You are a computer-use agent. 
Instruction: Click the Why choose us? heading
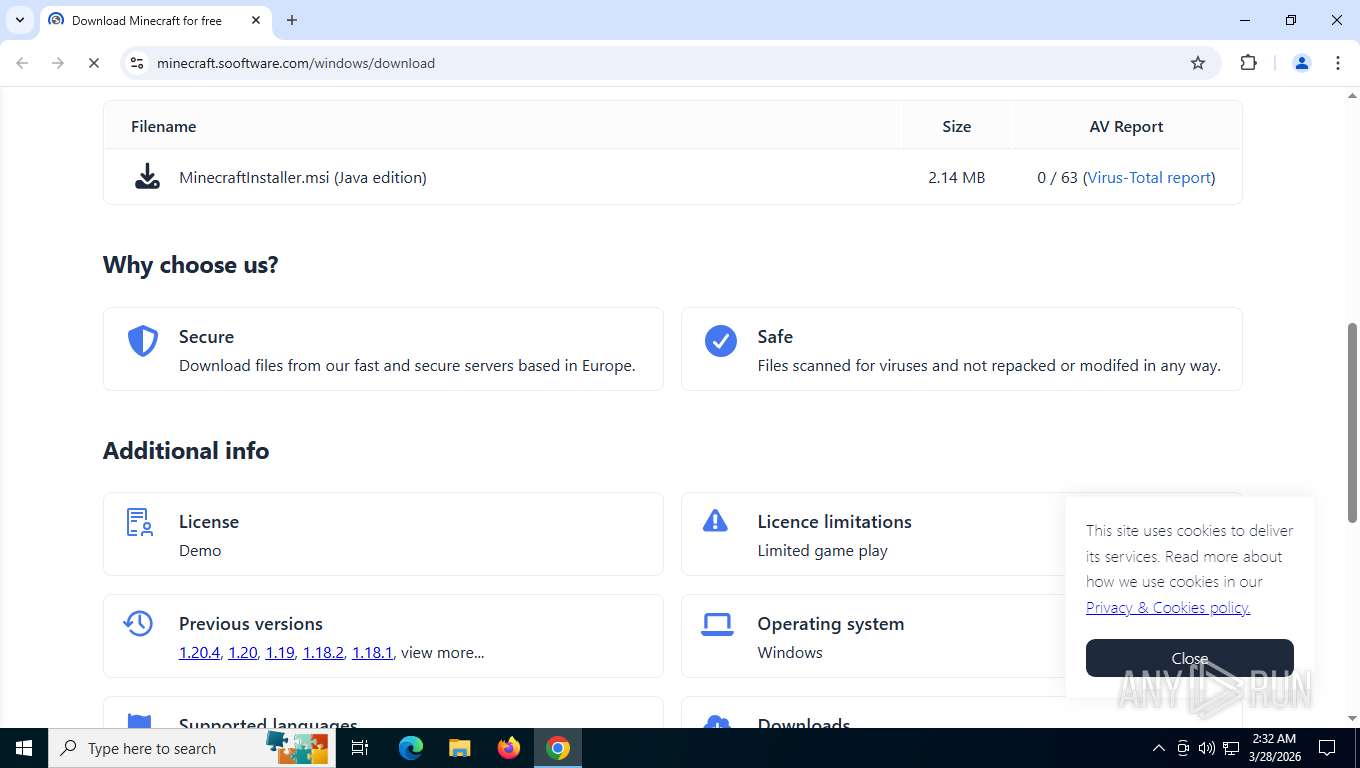pos(191,265)
